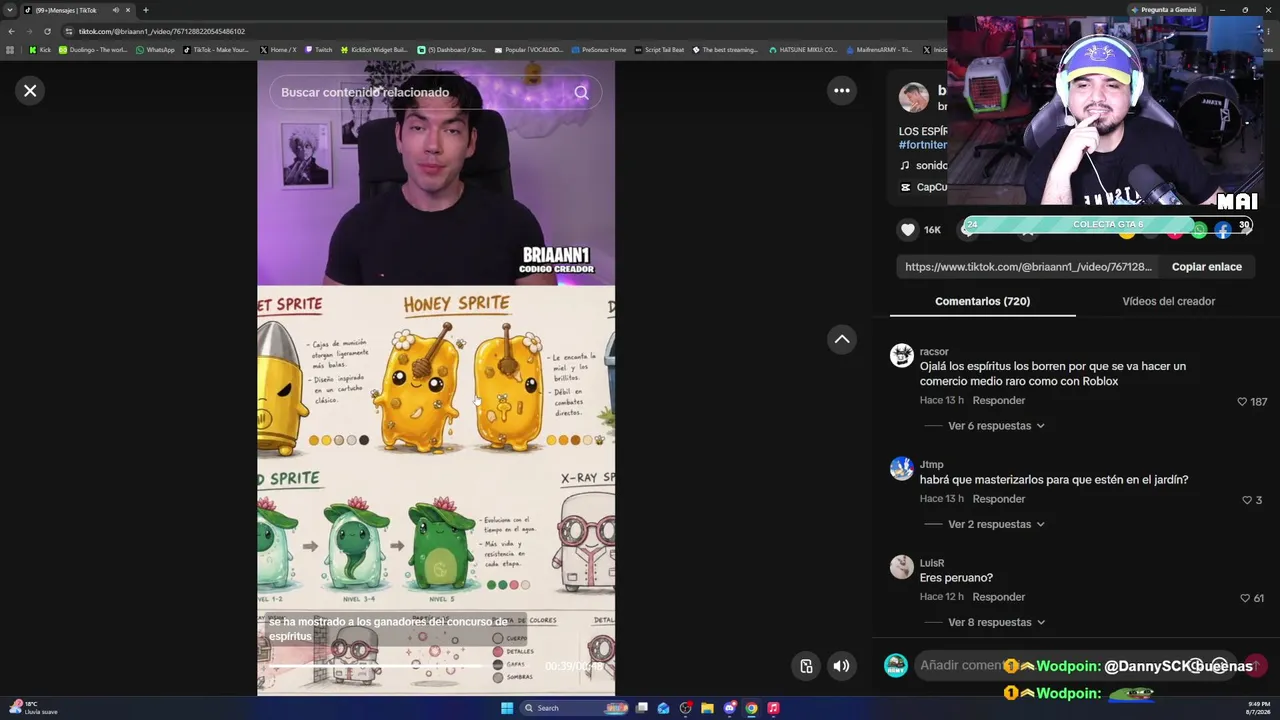Like the video with the heart icon
This screenshot has height=720, width=1280.
pos(908,230)
